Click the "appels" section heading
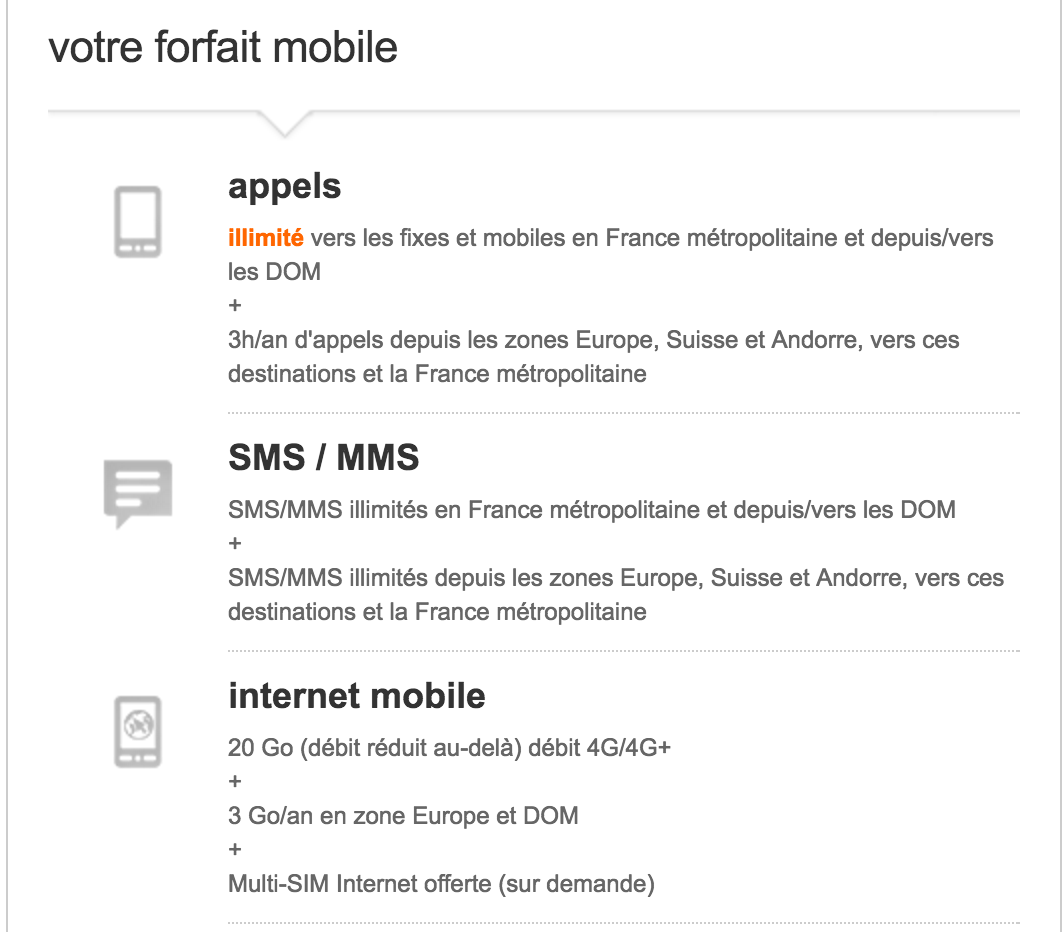Screen dimensions: 1064x932 284,186
